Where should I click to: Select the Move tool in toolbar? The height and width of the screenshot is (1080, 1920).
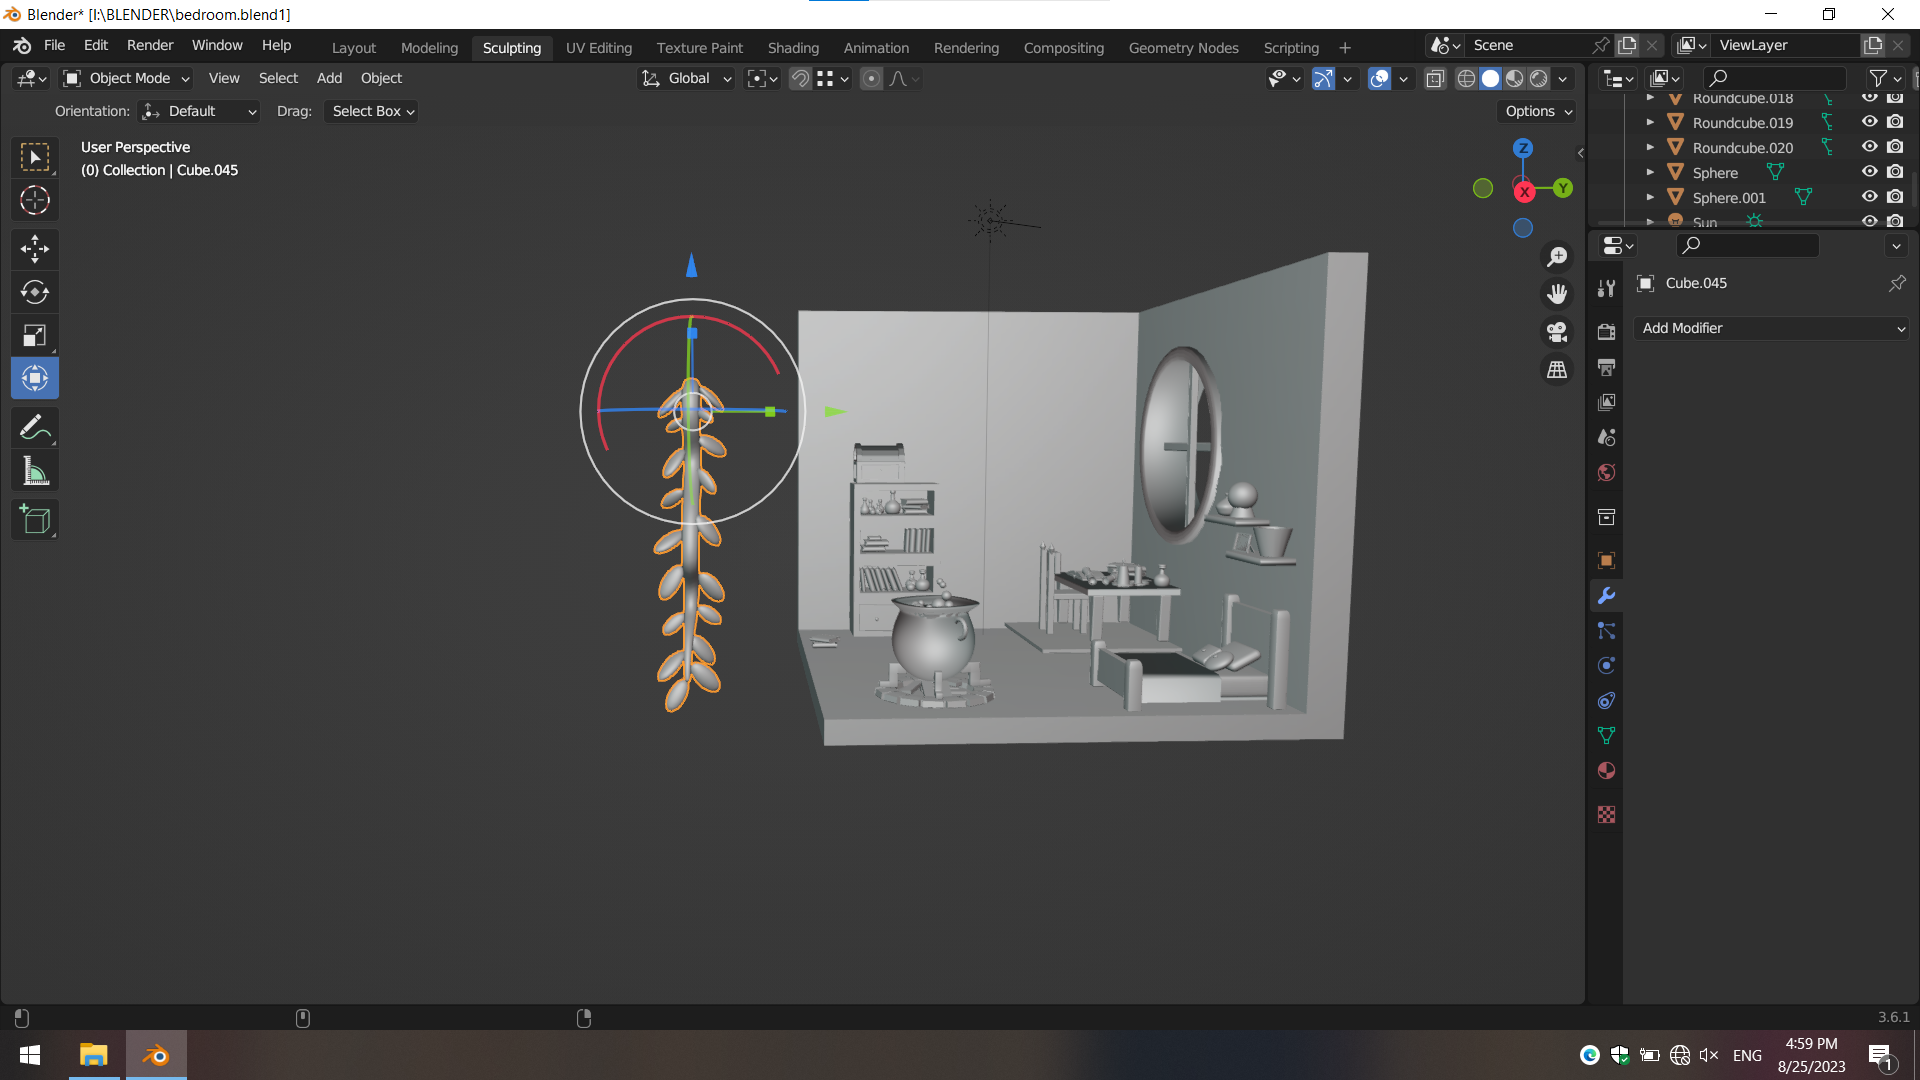(x=35, y=248)
